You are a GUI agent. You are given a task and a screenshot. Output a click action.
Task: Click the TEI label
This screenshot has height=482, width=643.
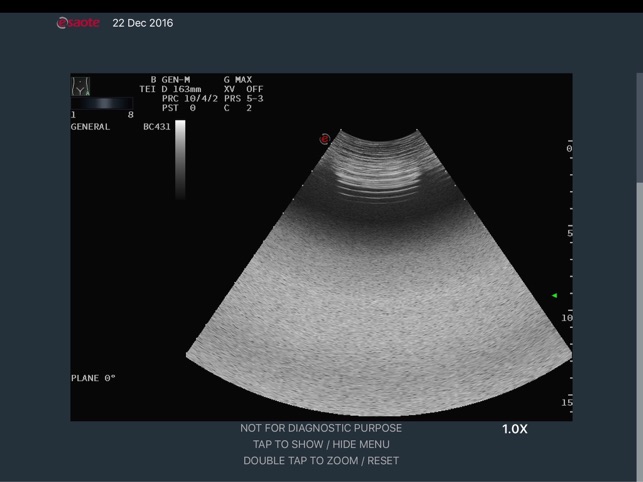[147, 89]
